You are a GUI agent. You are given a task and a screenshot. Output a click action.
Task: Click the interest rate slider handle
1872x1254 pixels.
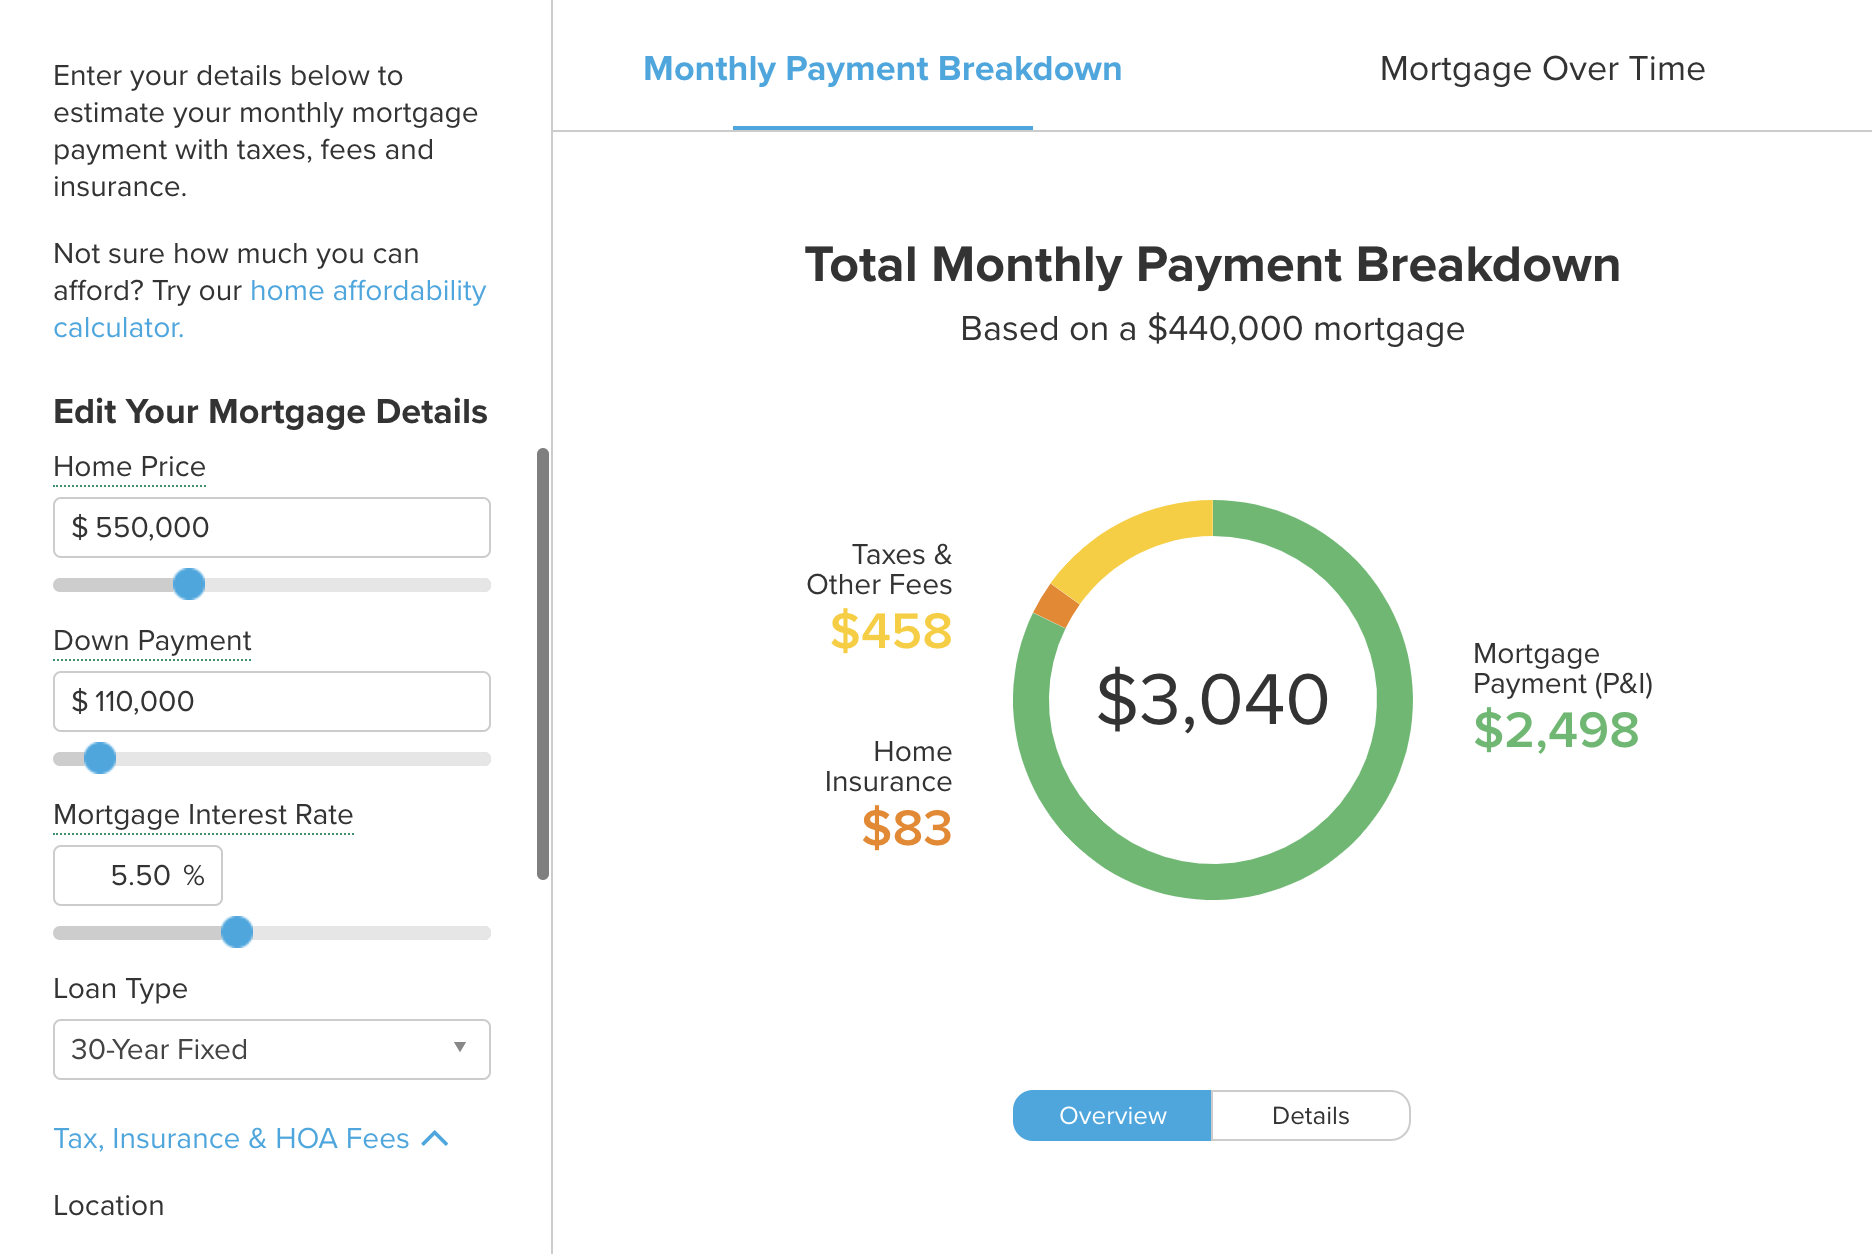tap(237, 932)
